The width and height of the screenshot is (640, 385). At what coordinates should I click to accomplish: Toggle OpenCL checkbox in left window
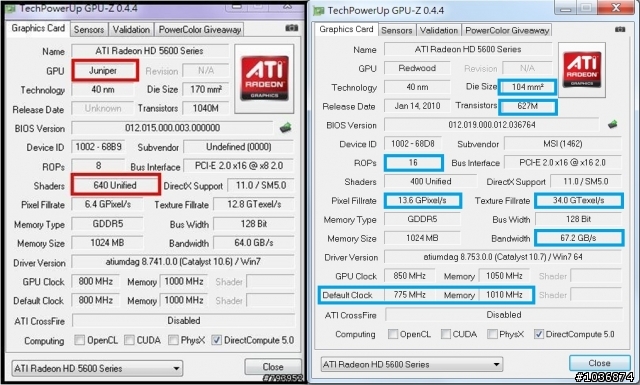[80, 340]
